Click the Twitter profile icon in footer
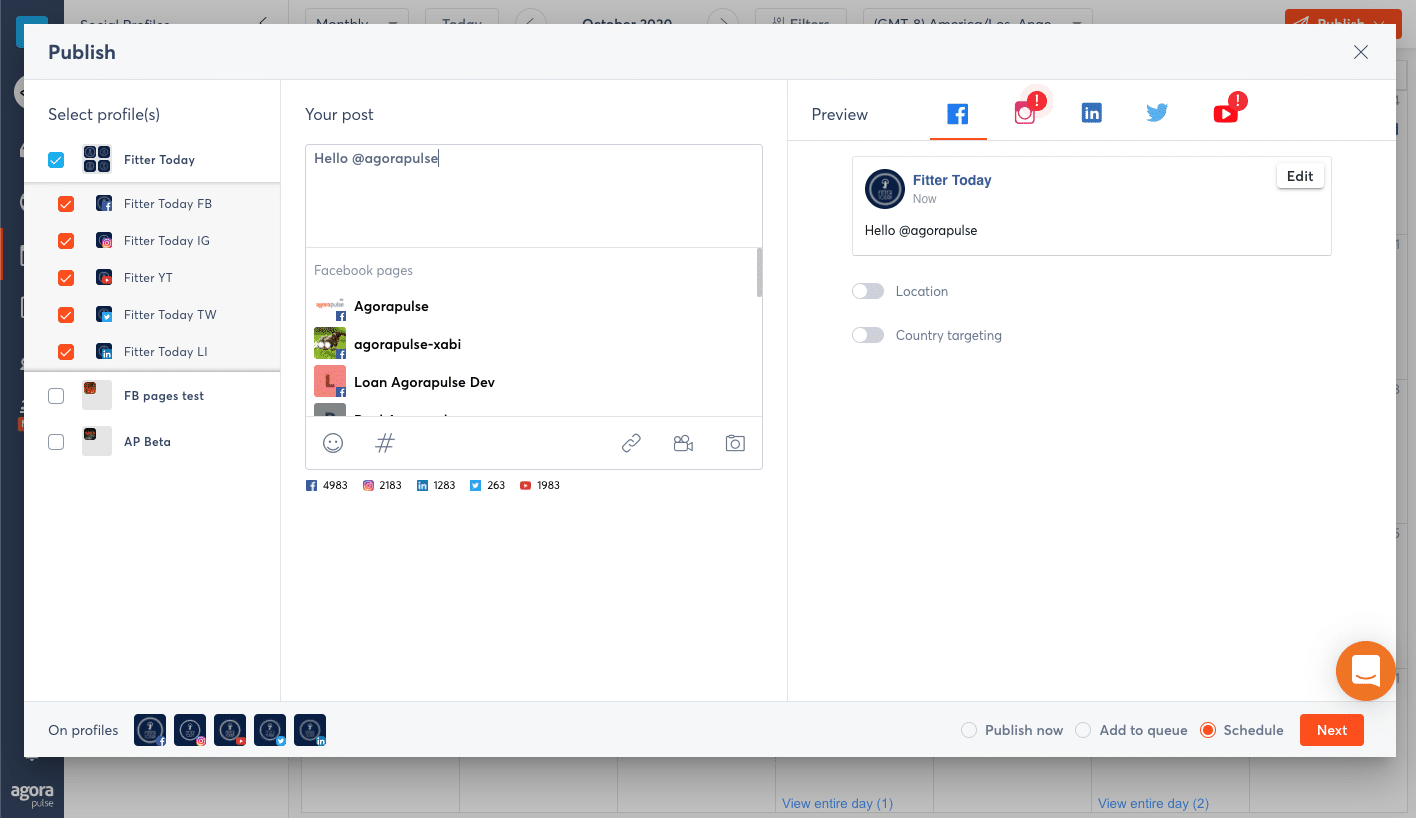This screenshot has height=818, width=1416. pos(270,730)
